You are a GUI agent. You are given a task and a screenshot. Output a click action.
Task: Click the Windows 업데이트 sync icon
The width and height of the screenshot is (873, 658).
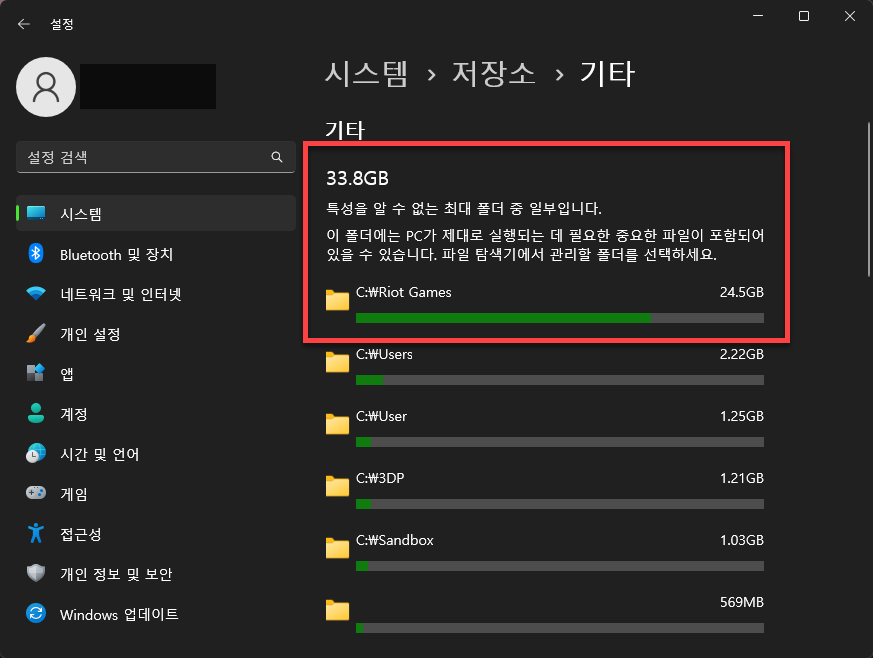point(36,613)
